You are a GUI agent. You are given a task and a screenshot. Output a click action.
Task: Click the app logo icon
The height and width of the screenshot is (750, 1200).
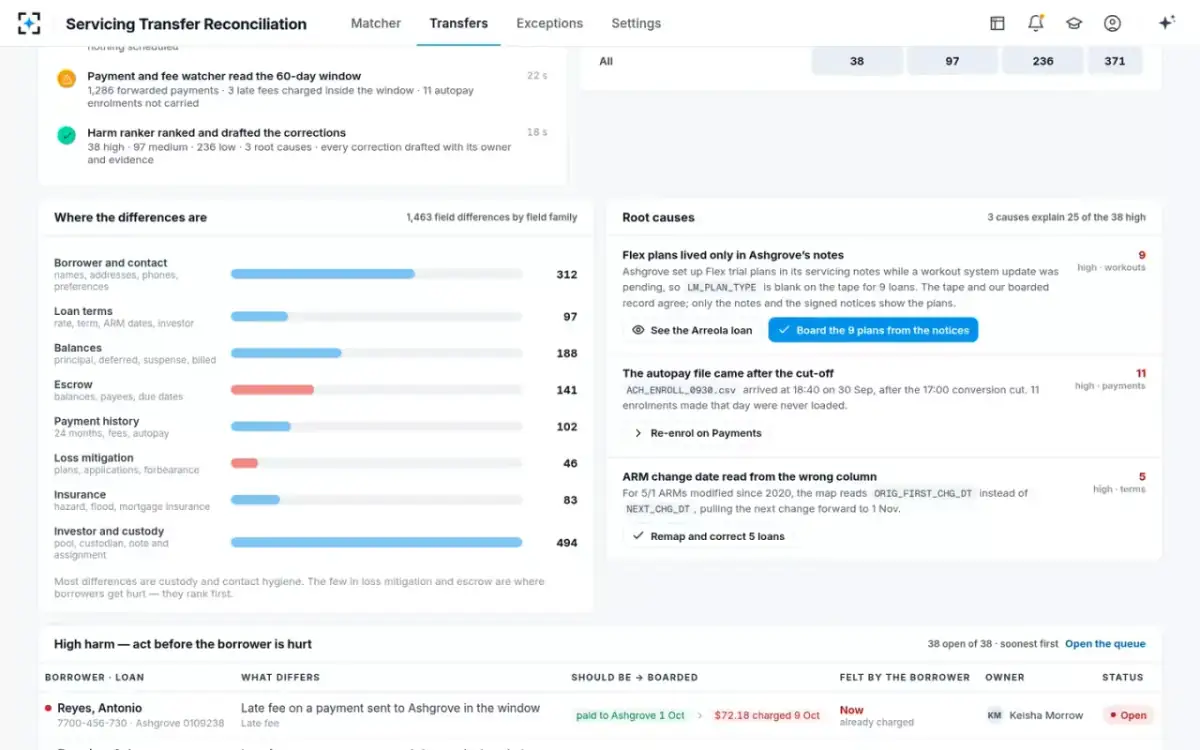[x=29, y=23]
